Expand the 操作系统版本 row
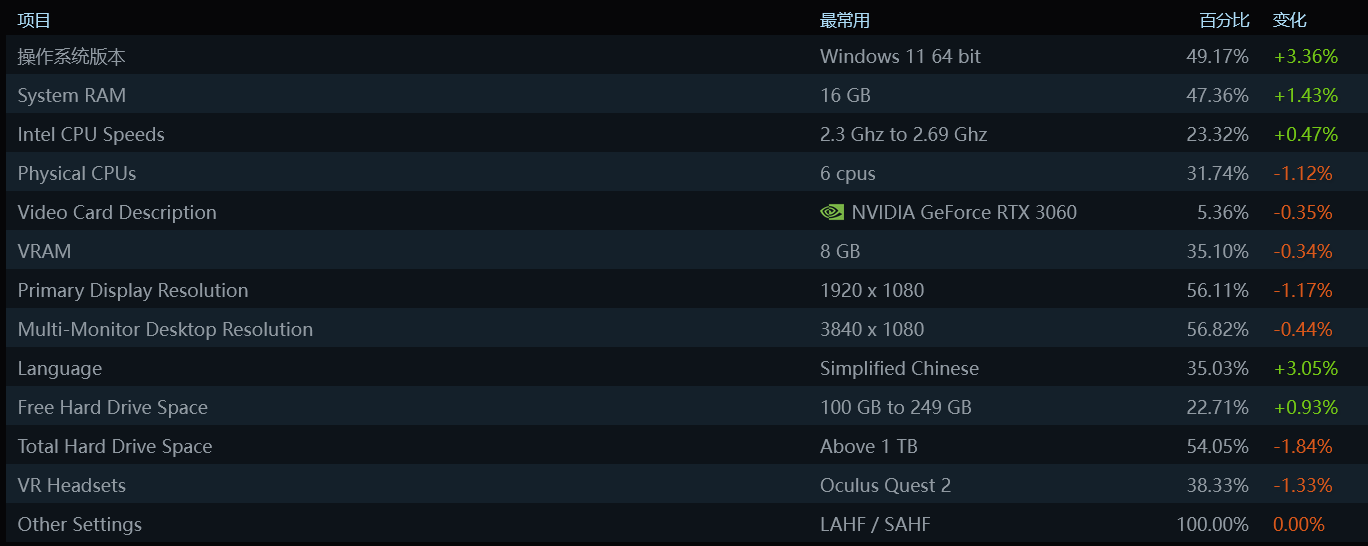Screen dimensions: 1368x546 coord(683,56)
